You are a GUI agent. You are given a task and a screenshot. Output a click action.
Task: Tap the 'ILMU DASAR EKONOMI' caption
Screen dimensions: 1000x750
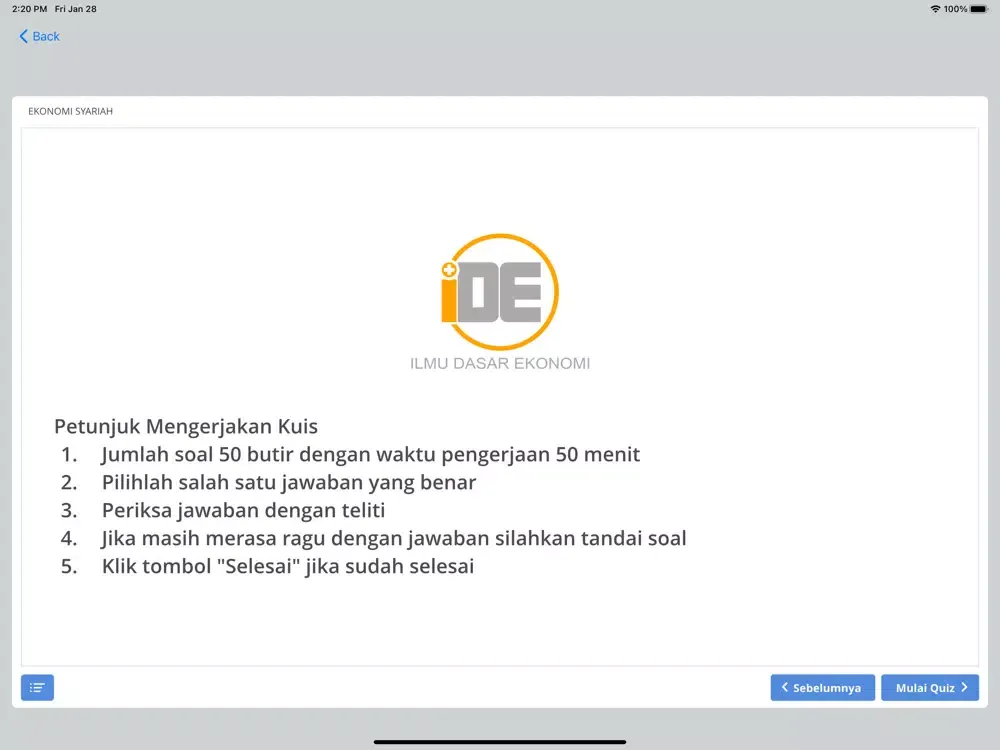500,364
